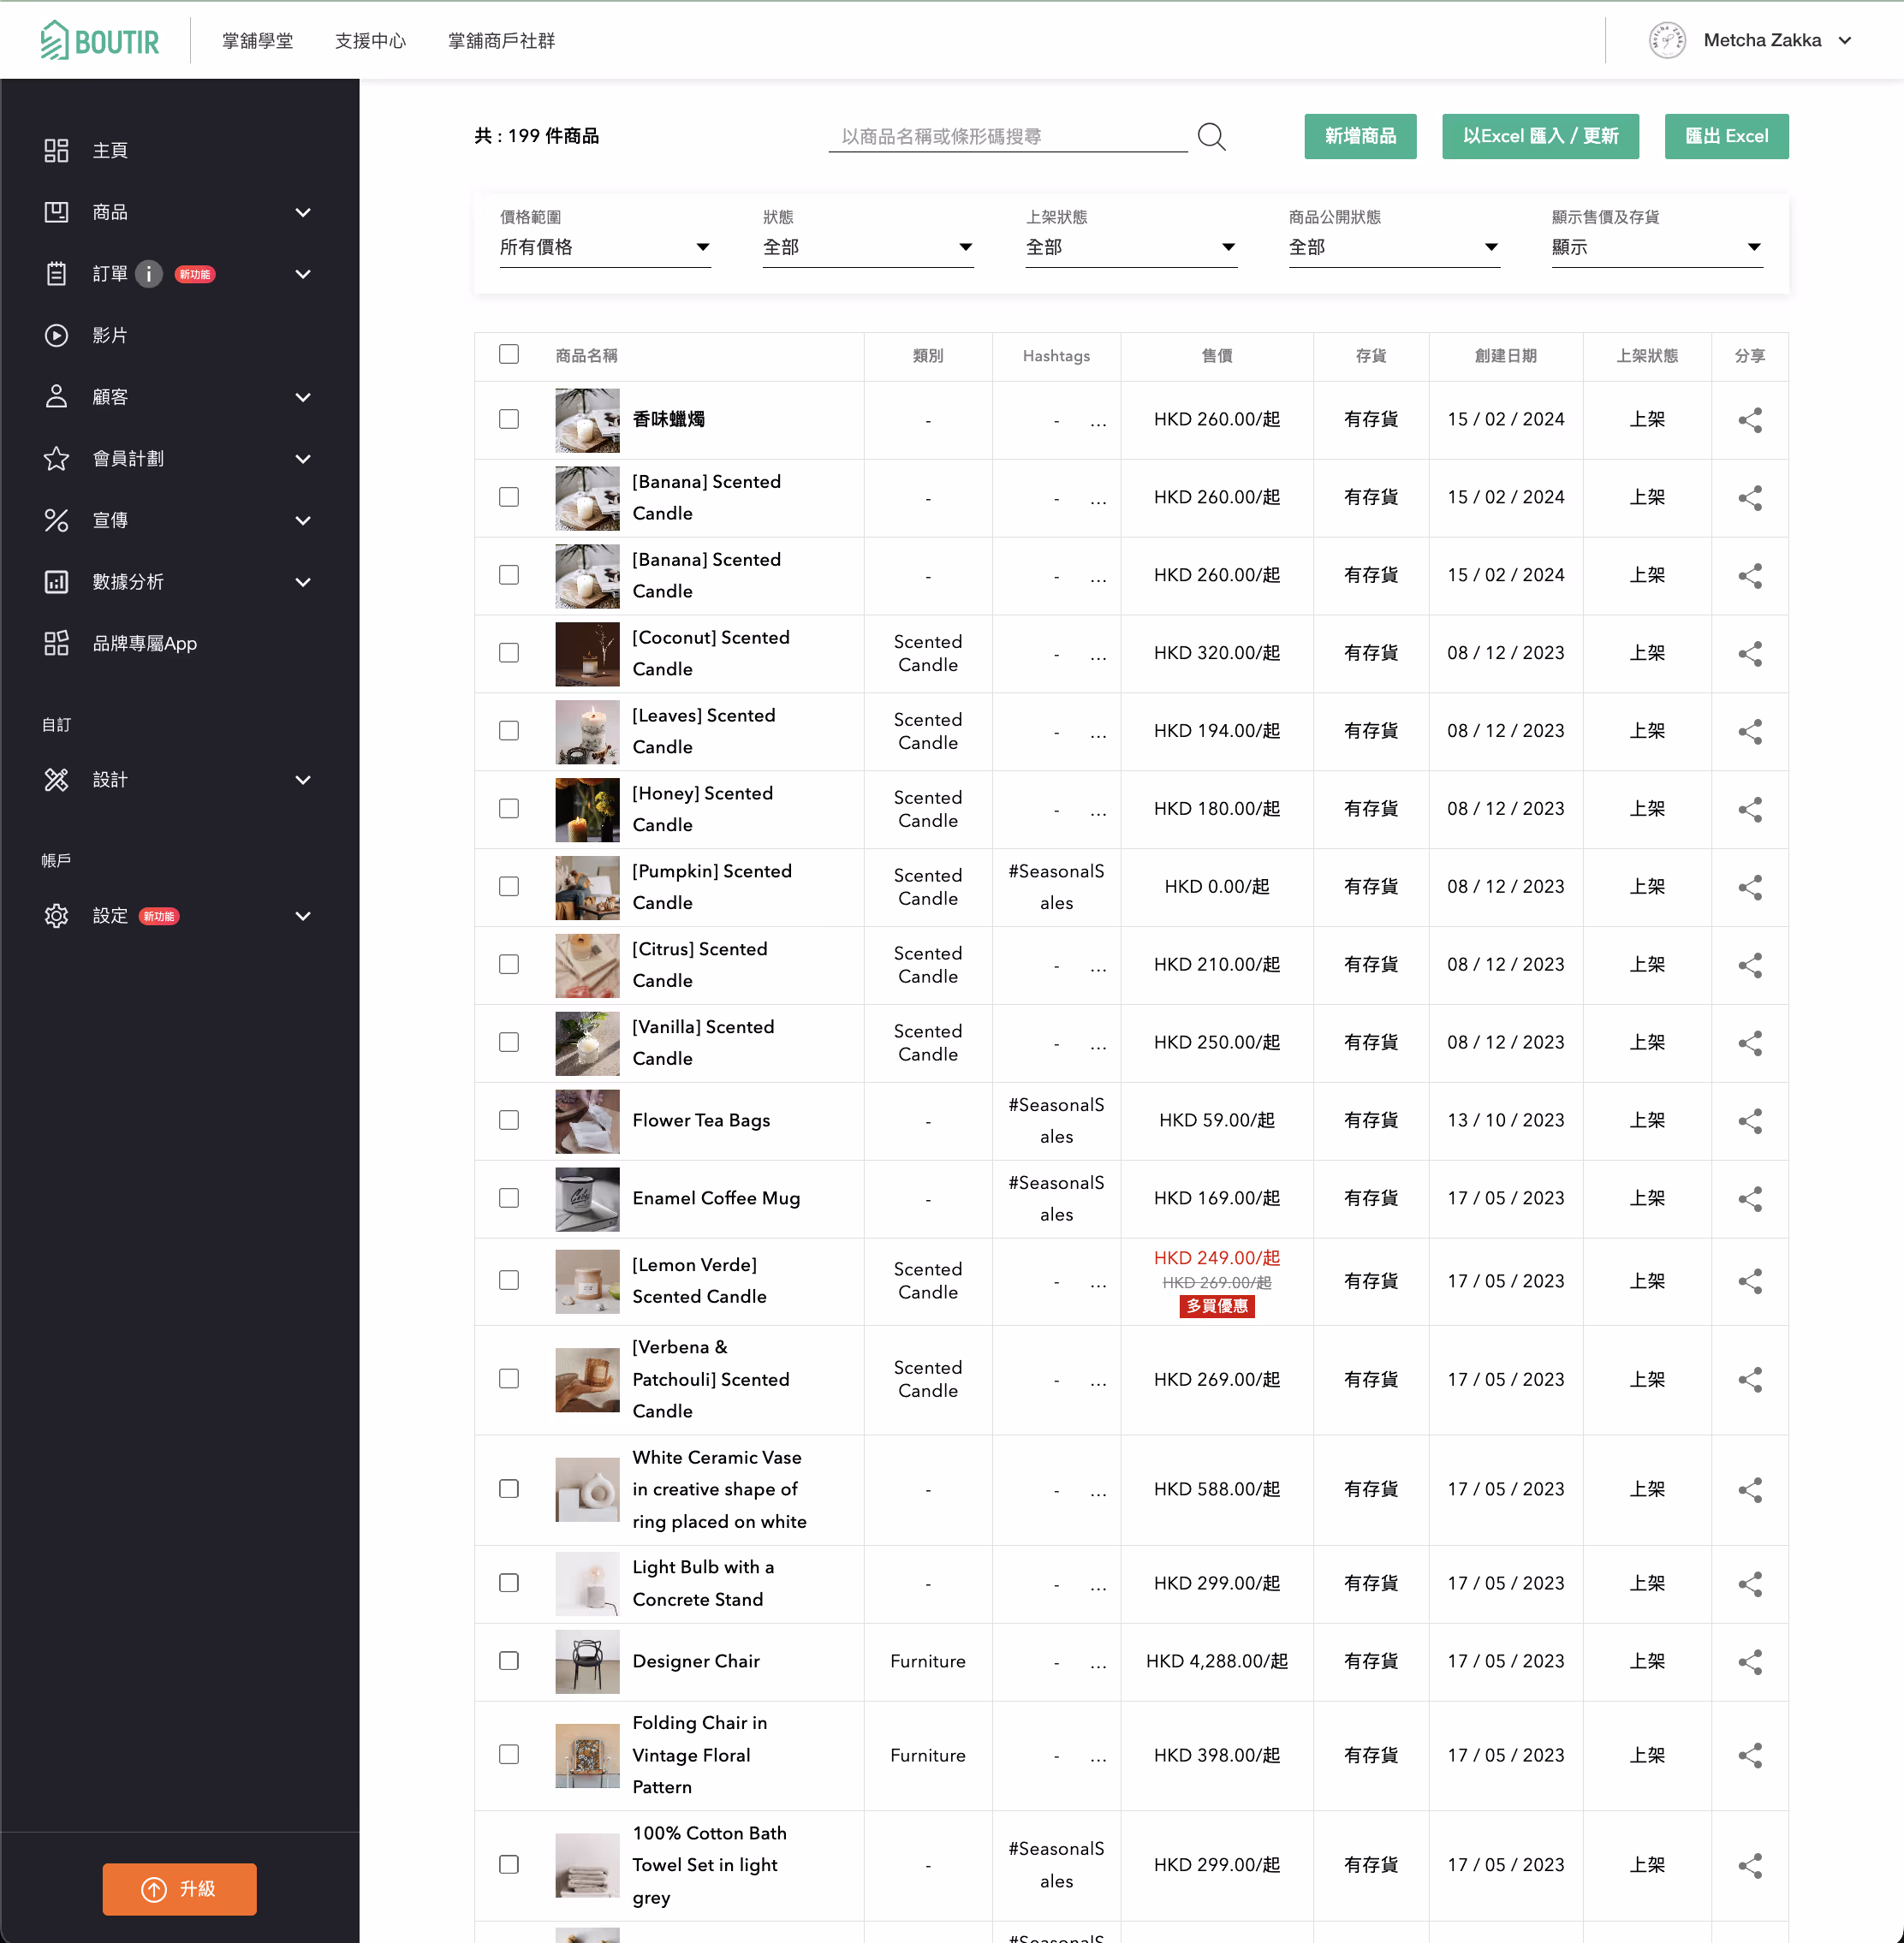Click the 新增商品 button
1904x1943 pixels.
(x=1360, y=136)
